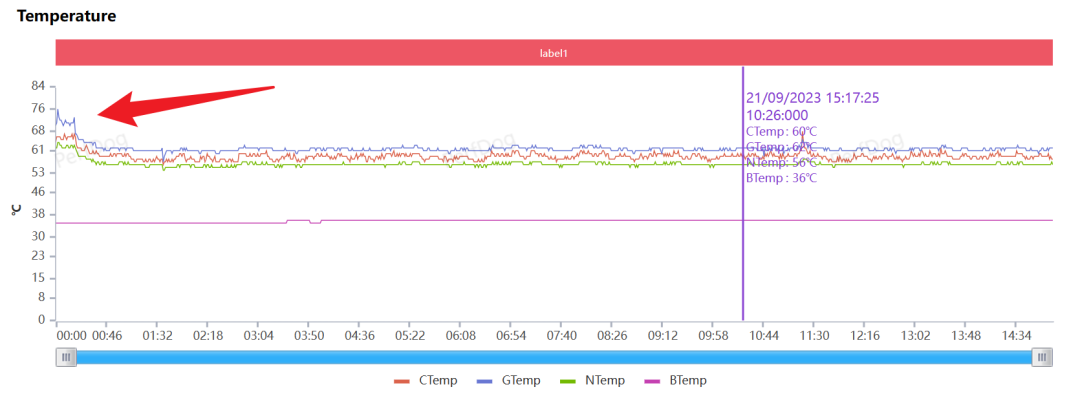Click the 00:46 x-axis time label
This screenshot has width=1080, height=398.
click(x=107, y=336)
